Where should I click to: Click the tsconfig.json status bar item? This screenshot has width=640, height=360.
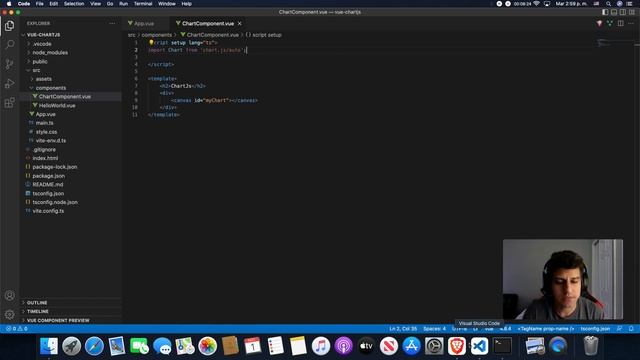[x=595, y=329]
